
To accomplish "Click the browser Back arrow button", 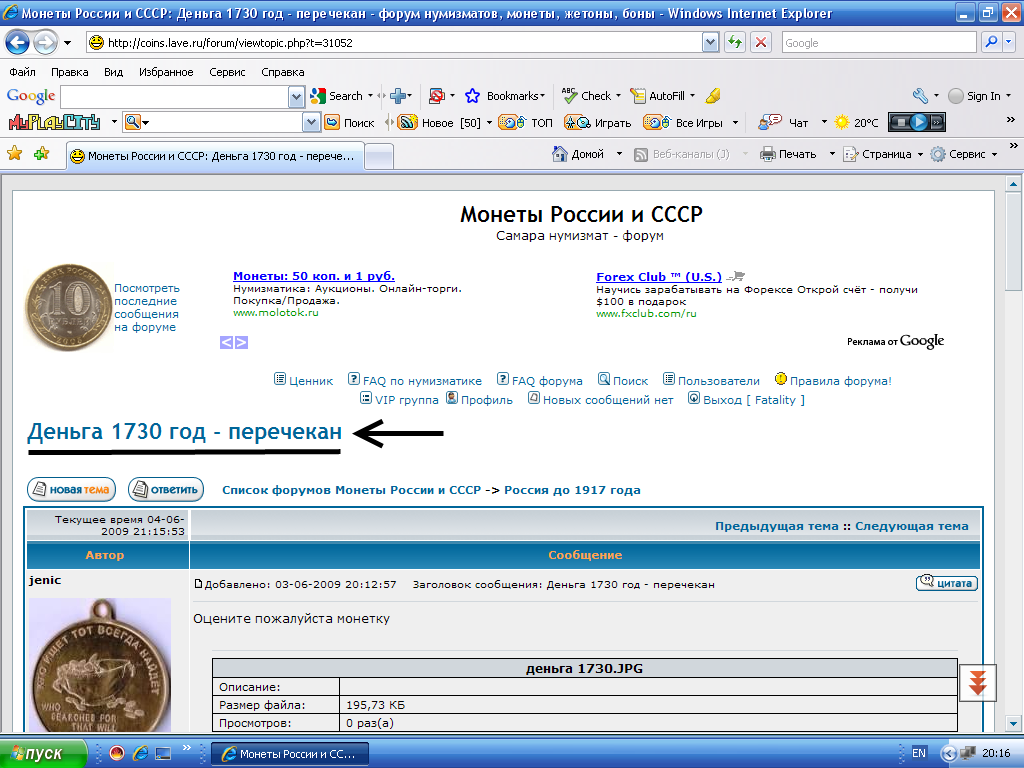I will point(18,43).
